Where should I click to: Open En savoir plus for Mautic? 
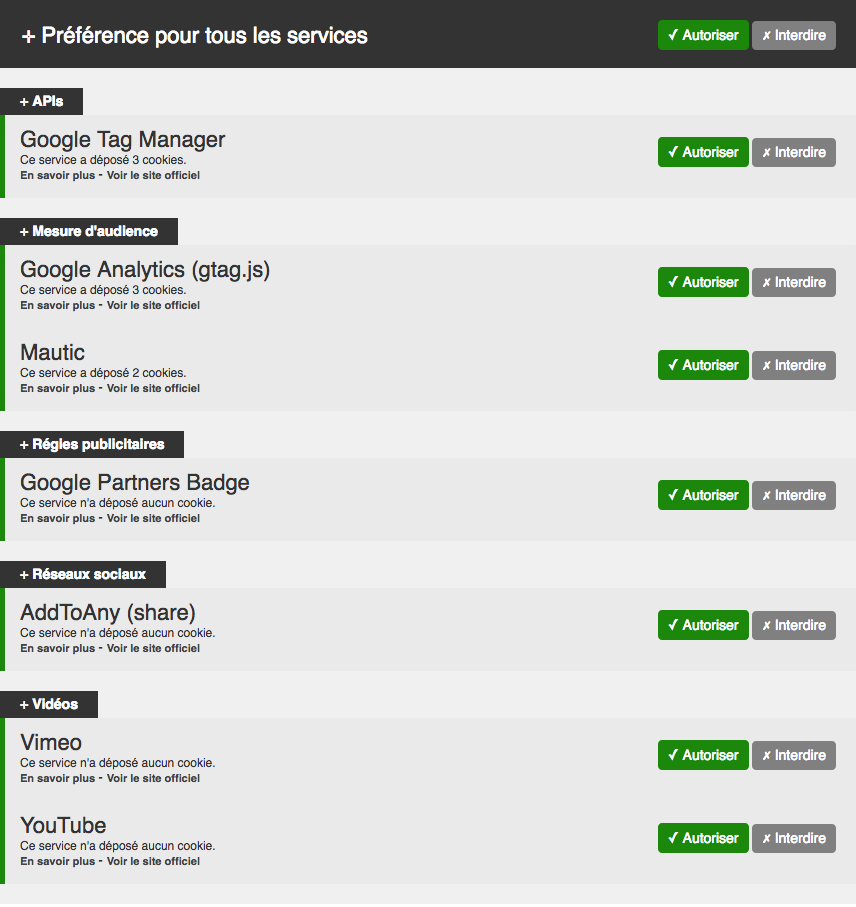point(57,388)
